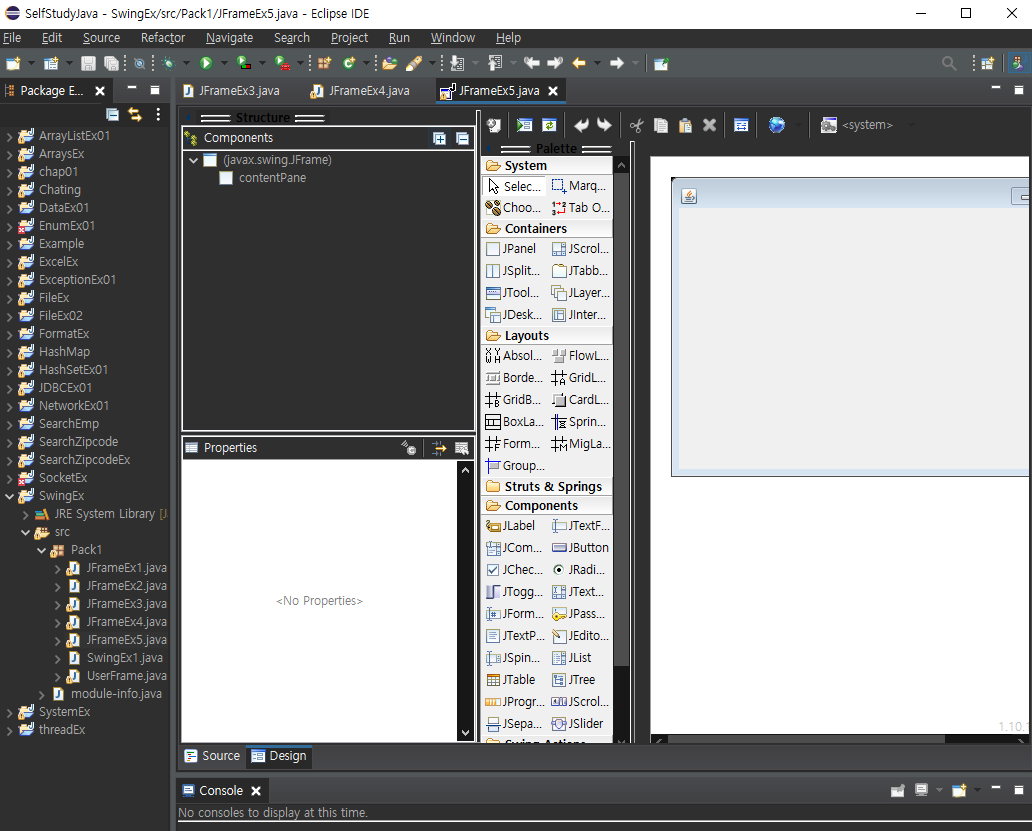This screenshot has height=831, width=1032.
Task: Choose the JDesktopPane palette item
Action: click(x=513, y=315)
